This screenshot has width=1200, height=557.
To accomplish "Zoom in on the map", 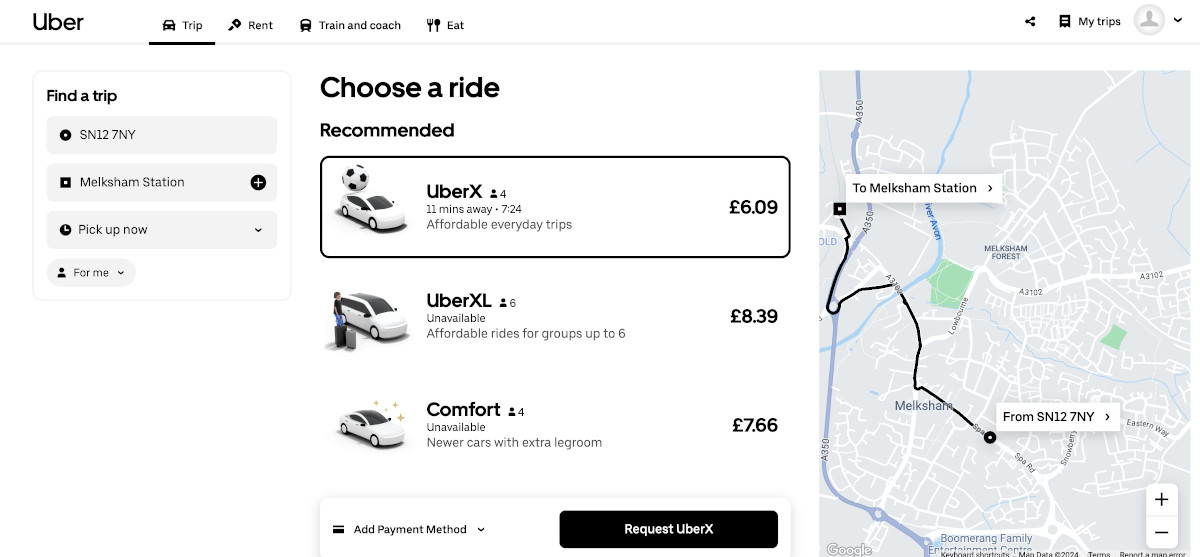I will coord(1161,499).
